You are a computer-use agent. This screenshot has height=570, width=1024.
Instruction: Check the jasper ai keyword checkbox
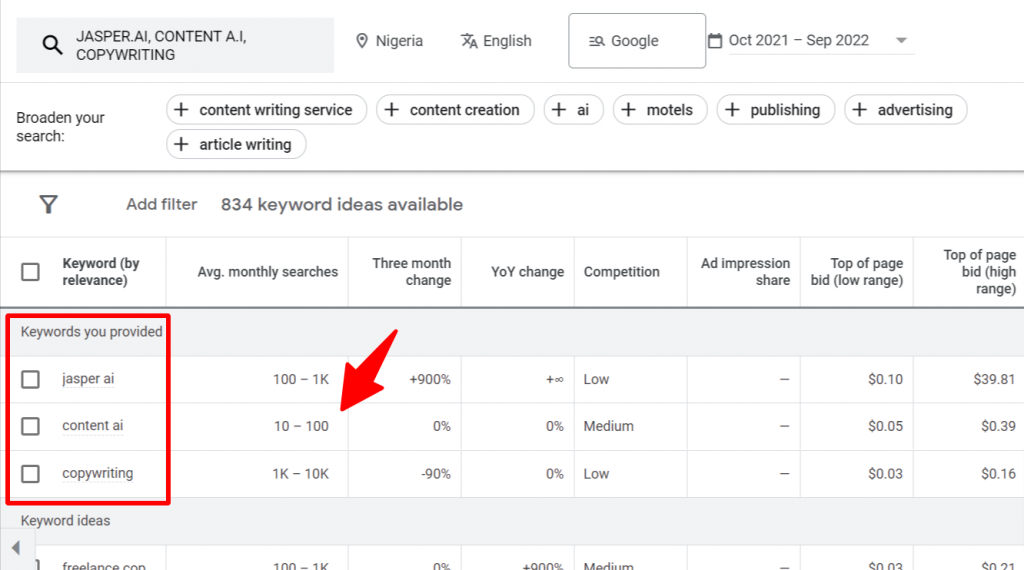tap(30, 379)
